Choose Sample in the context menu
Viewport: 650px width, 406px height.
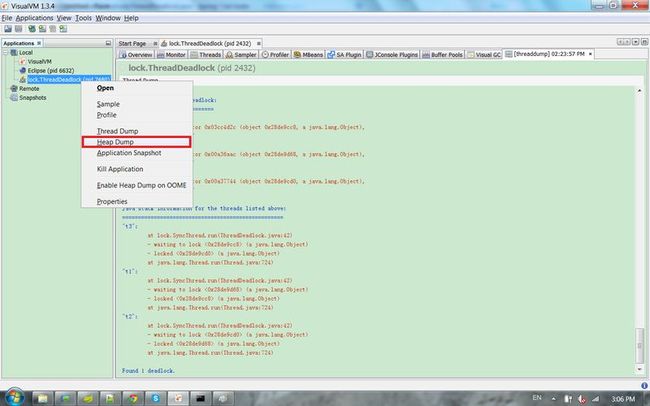137,104
